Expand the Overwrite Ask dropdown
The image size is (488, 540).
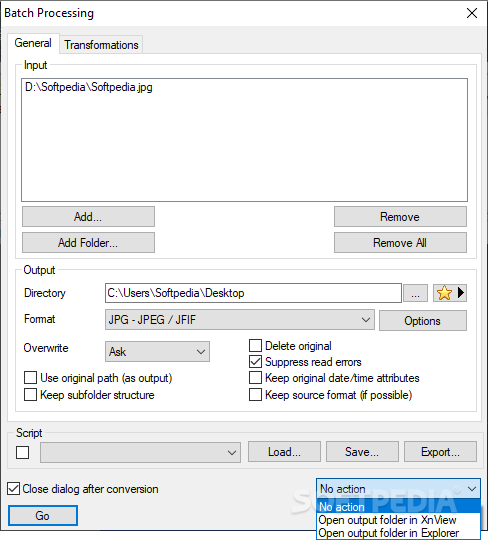[x=157, y=352]
